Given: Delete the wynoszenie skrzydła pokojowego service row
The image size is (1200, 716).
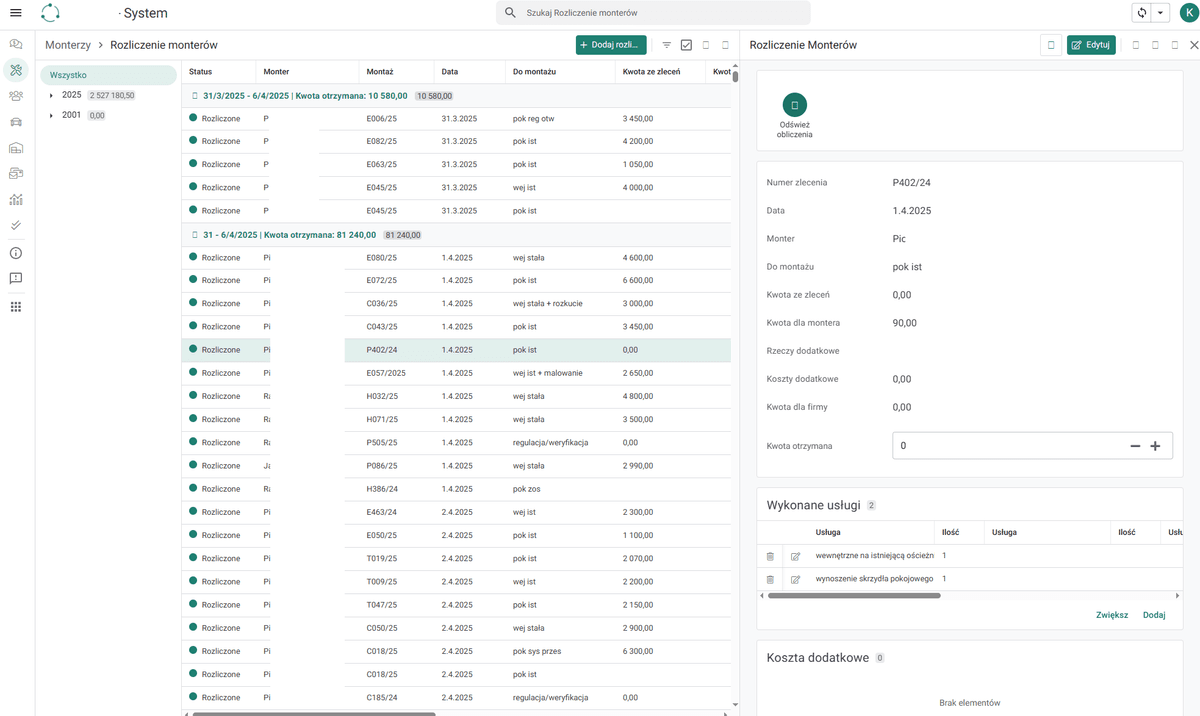Looking at the screenshot, I should click(x=770, y=579).
